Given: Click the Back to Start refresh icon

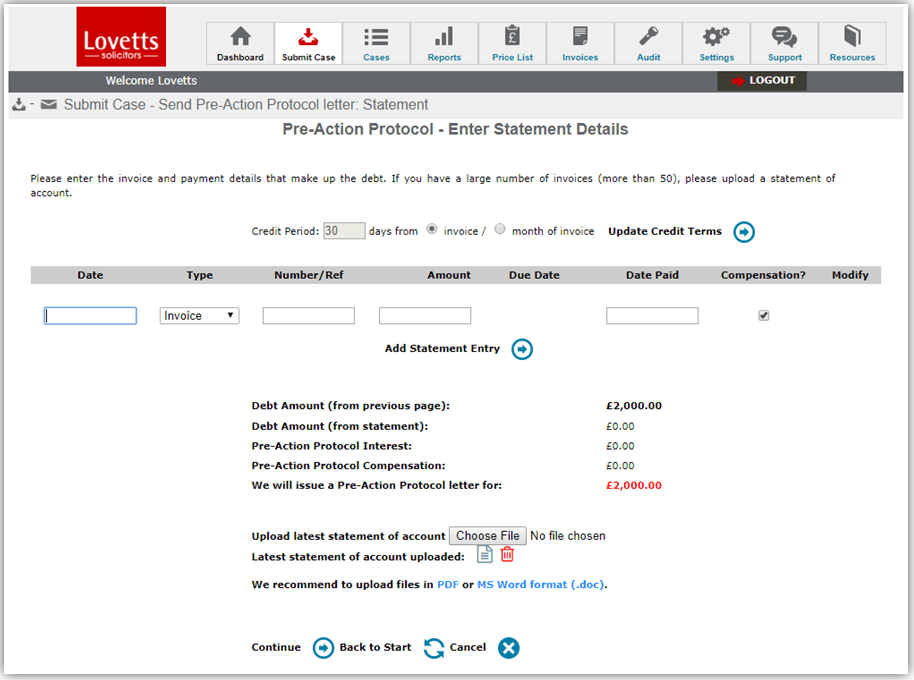Looking at the screenshot, I should pyautogui.click(x=433, y=648).
